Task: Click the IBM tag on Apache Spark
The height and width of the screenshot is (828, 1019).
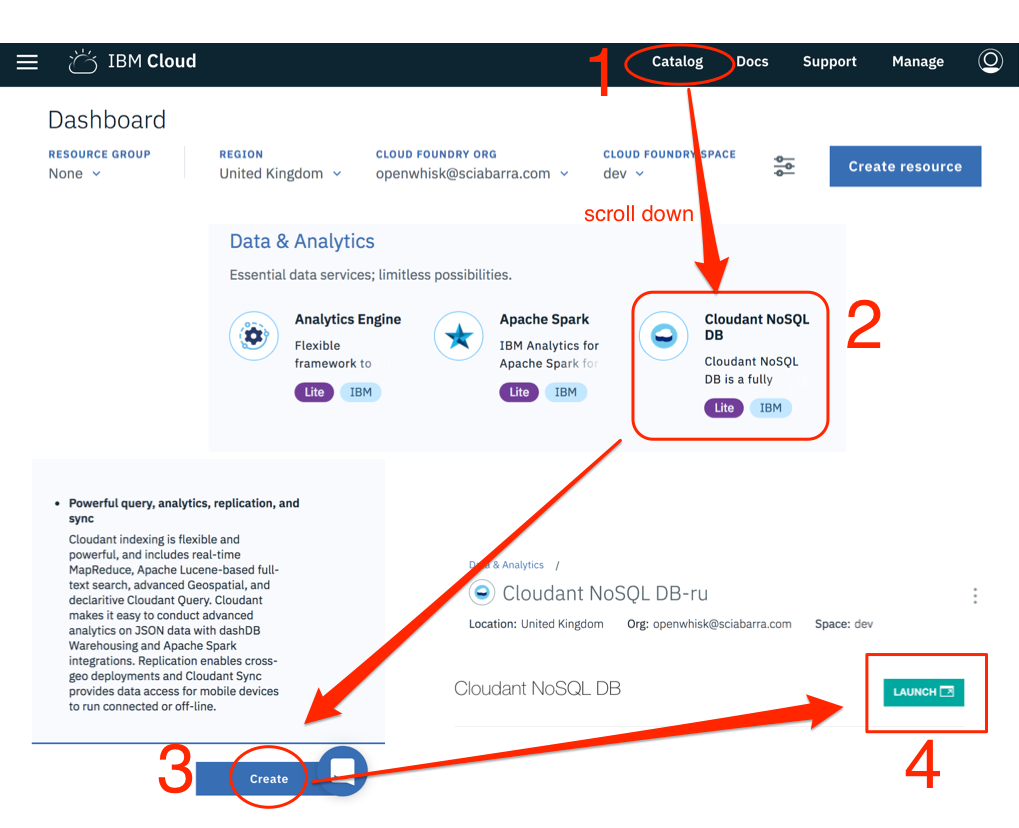Action: [x=565, y=392]
